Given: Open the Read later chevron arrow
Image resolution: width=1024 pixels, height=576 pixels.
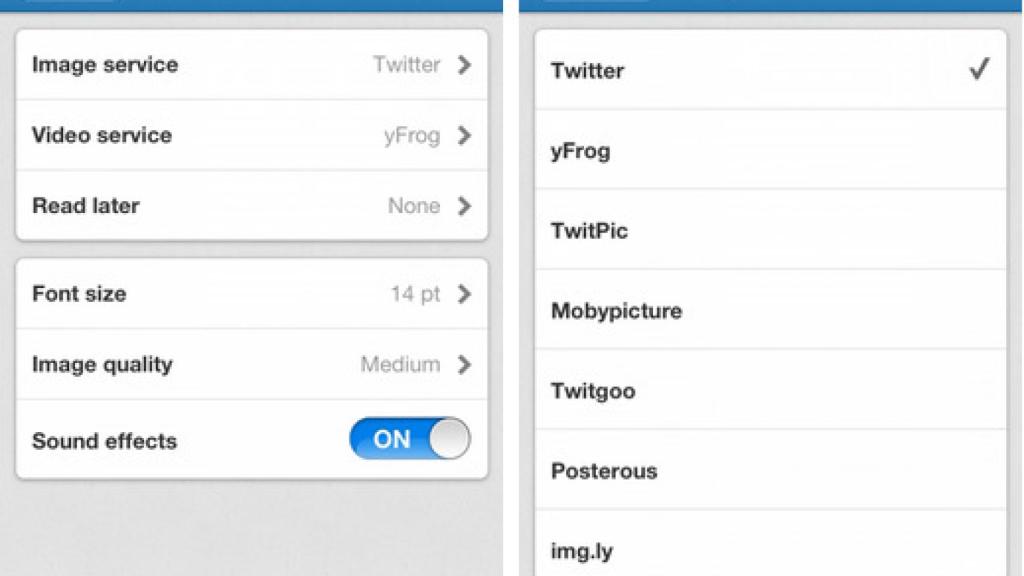Looking at the screenshot, I should click(x=464, y=206).
